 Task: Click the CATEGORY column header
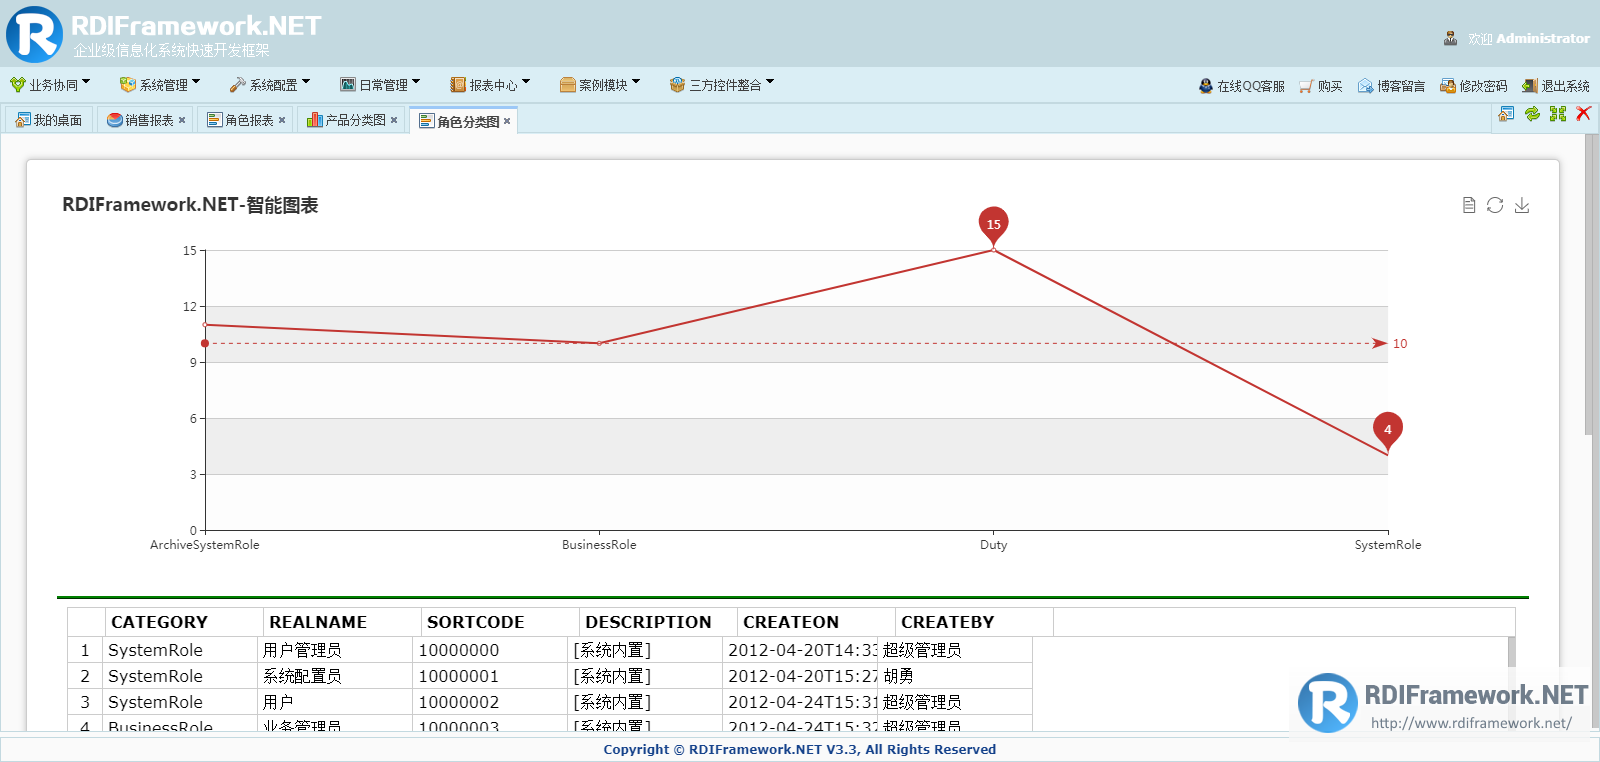pos(184,622)
